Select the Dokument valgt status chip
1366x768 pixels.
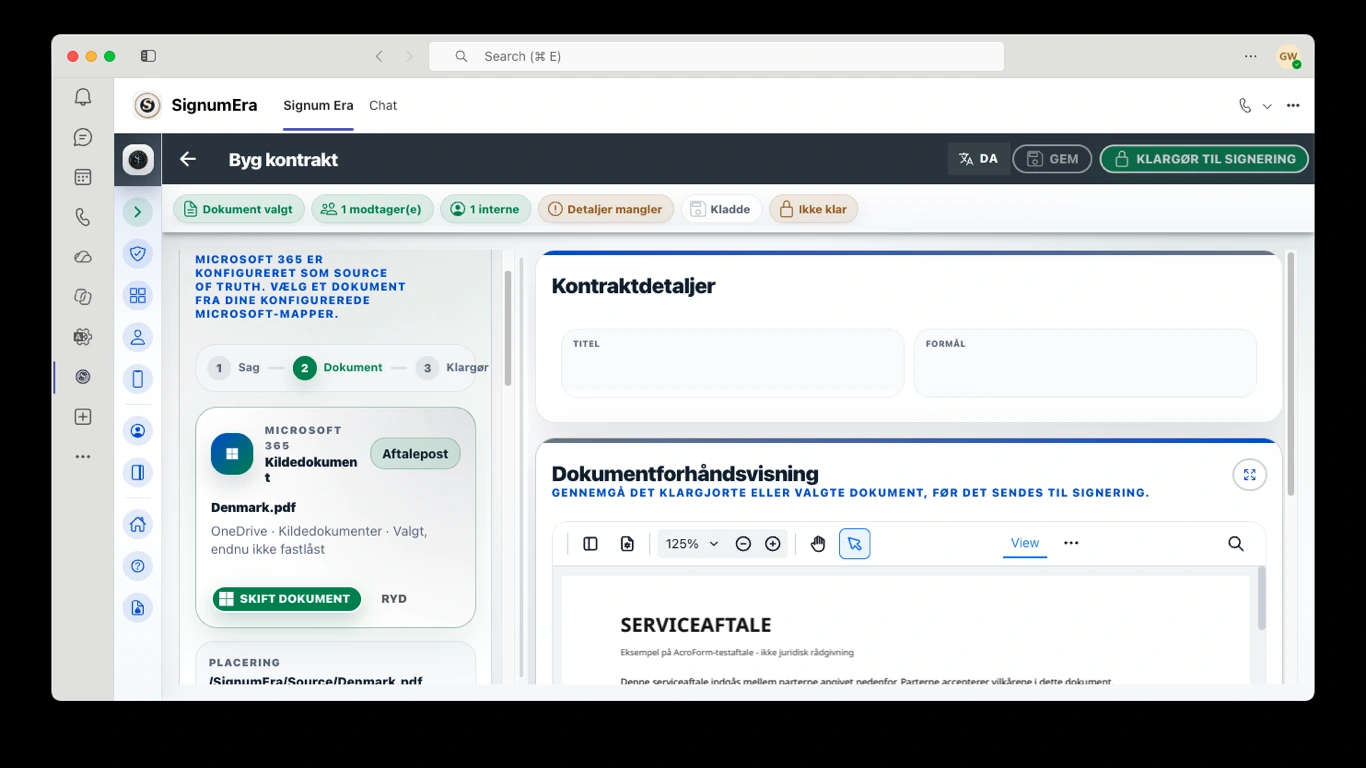pos(238,209)
